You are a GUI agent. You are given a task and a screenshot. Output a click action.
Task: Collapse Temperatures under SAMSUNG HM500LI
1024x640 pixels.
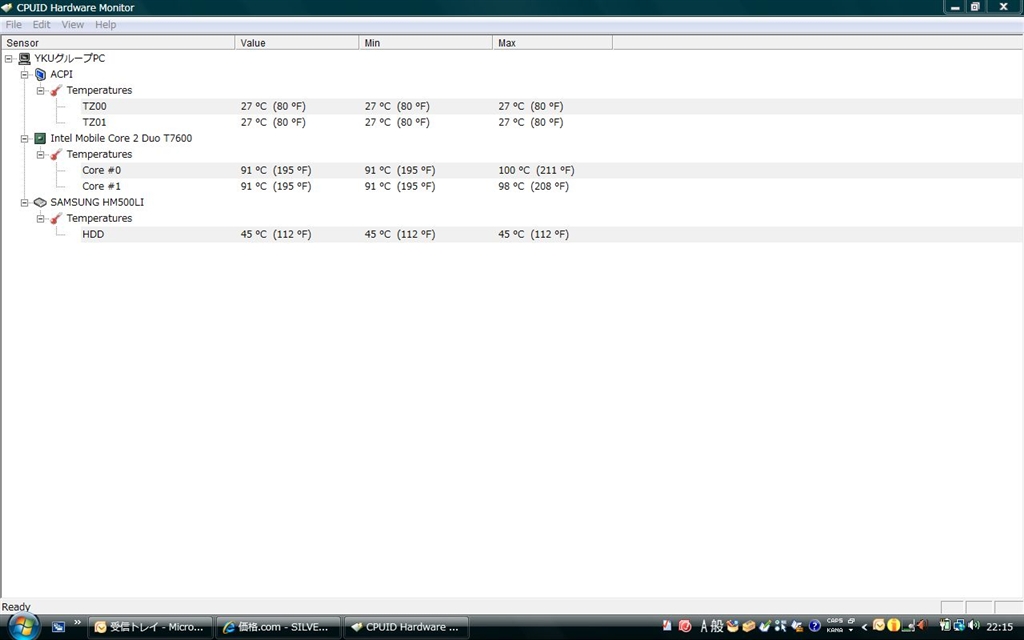(x=40, y=218)
